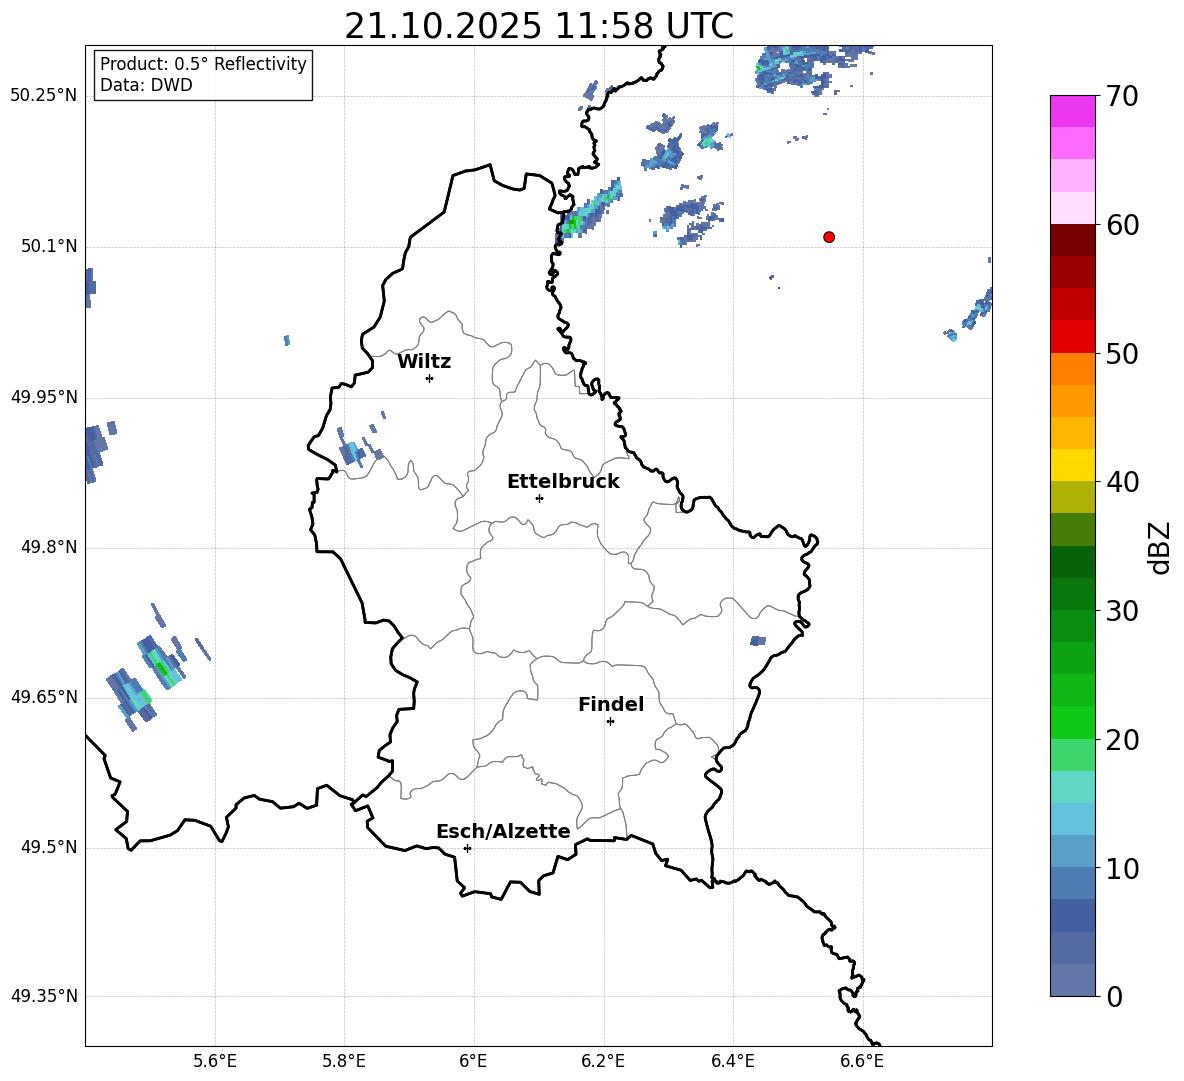Click the Esch/Alzette station cross marker
This screenshot has width=1184, height=1081.
coord(467,848)
